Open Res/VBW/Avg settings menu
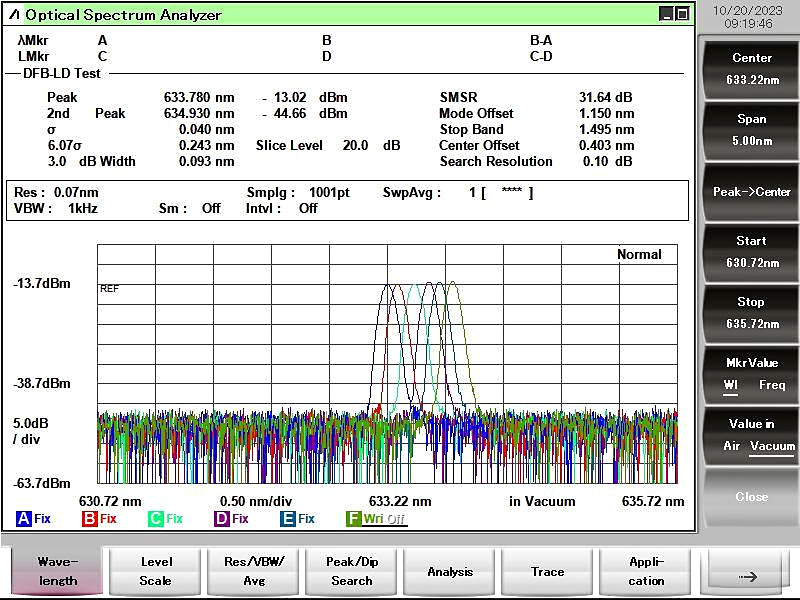The width and height of the screenshot is (800, 600). point(254,571)
